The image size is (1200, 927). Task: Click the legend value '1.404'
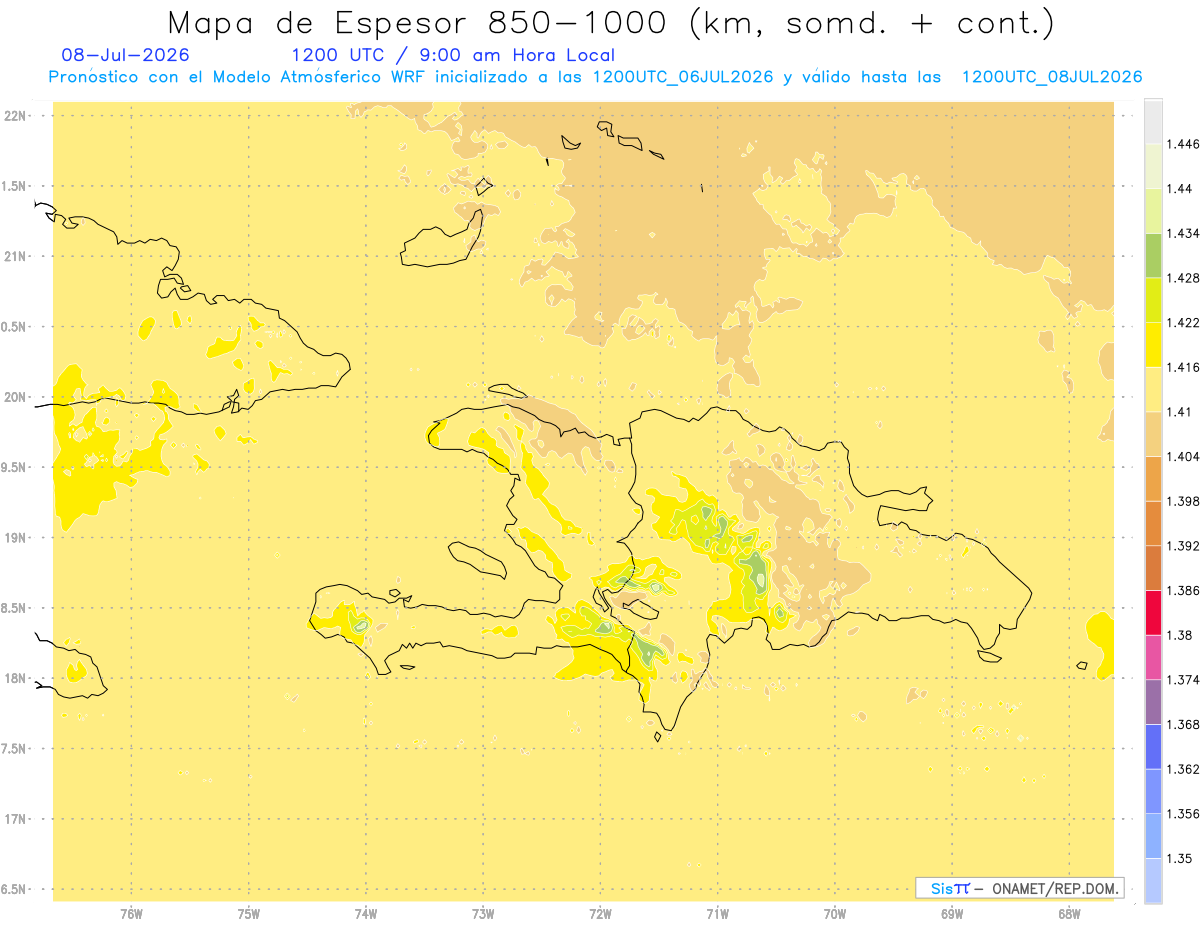point(1184,456)
